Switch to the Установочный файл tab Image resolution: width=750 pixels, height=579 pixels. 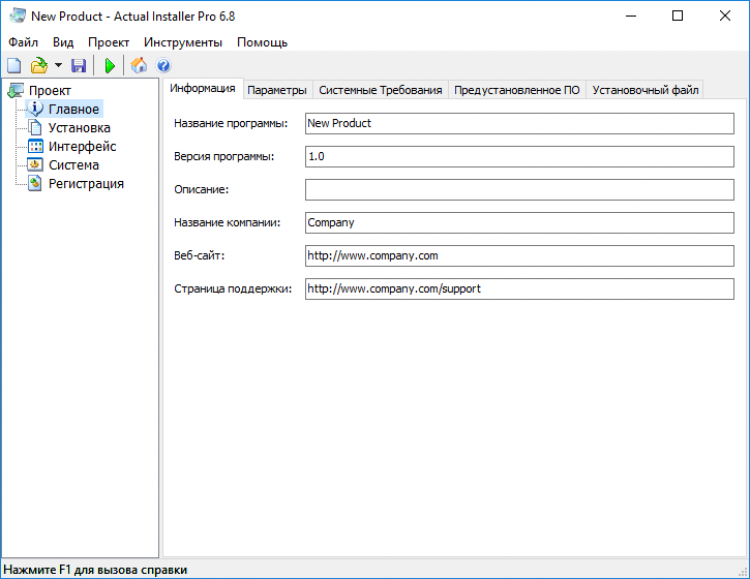point(645,90)
